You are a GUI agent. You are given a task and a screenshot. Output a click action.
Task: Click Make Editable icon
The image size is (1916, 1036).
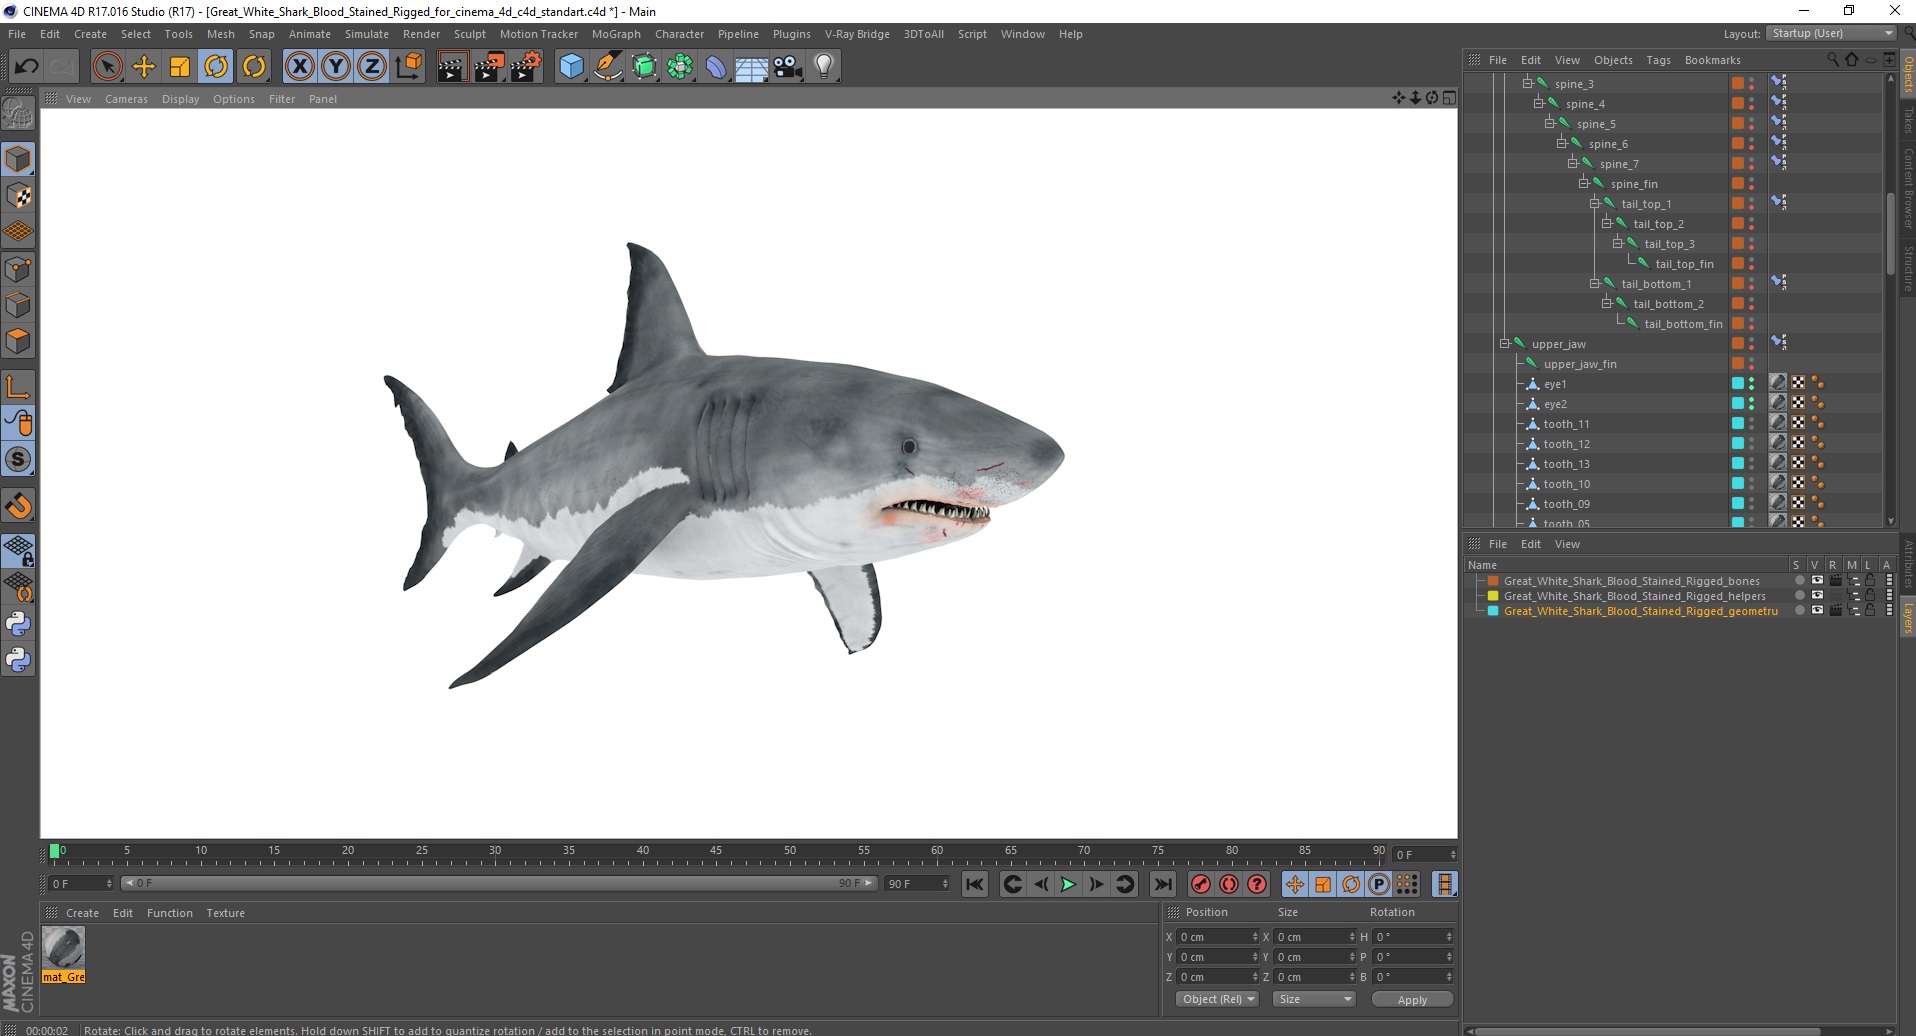[x=18, y=114]
